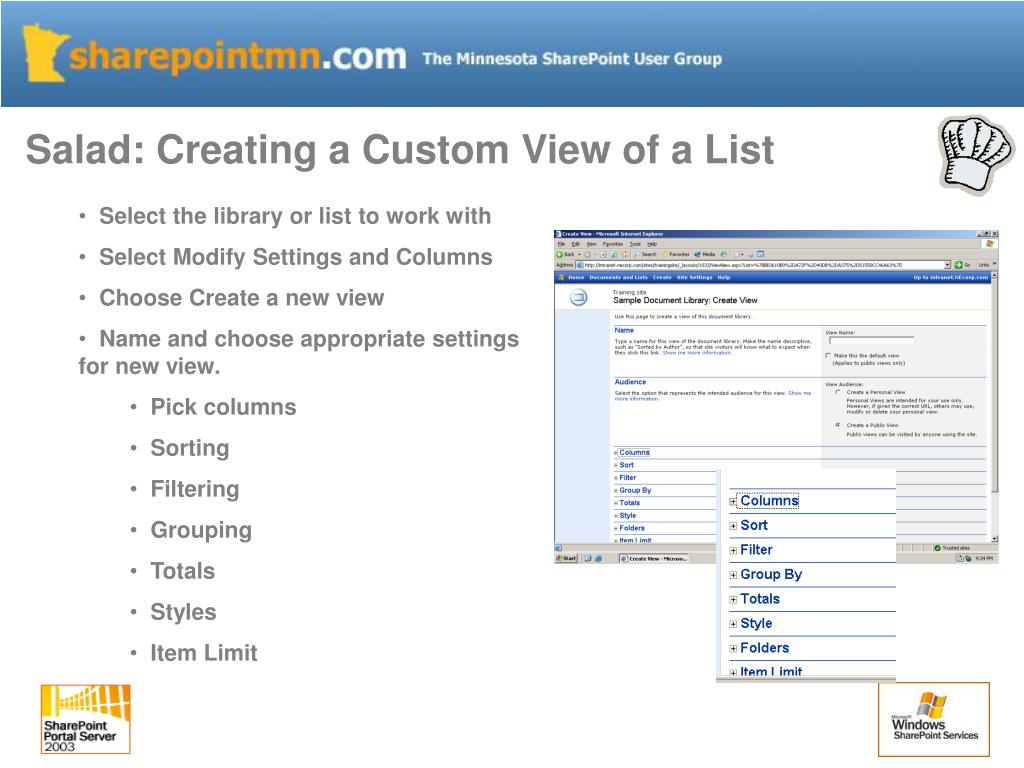Click the page icon in Address bar

point(580,265)
